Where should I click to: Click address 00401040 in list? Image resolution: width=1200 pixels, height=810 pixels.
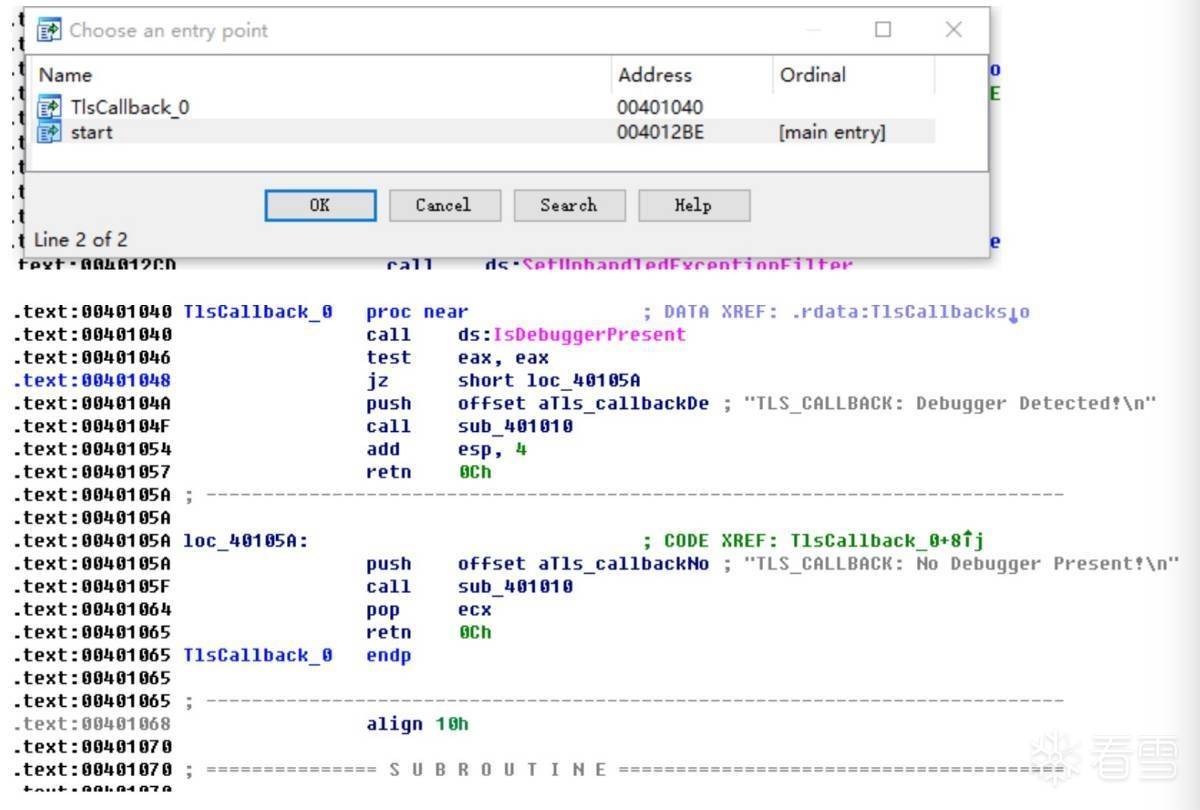click(x=659, y=107)
